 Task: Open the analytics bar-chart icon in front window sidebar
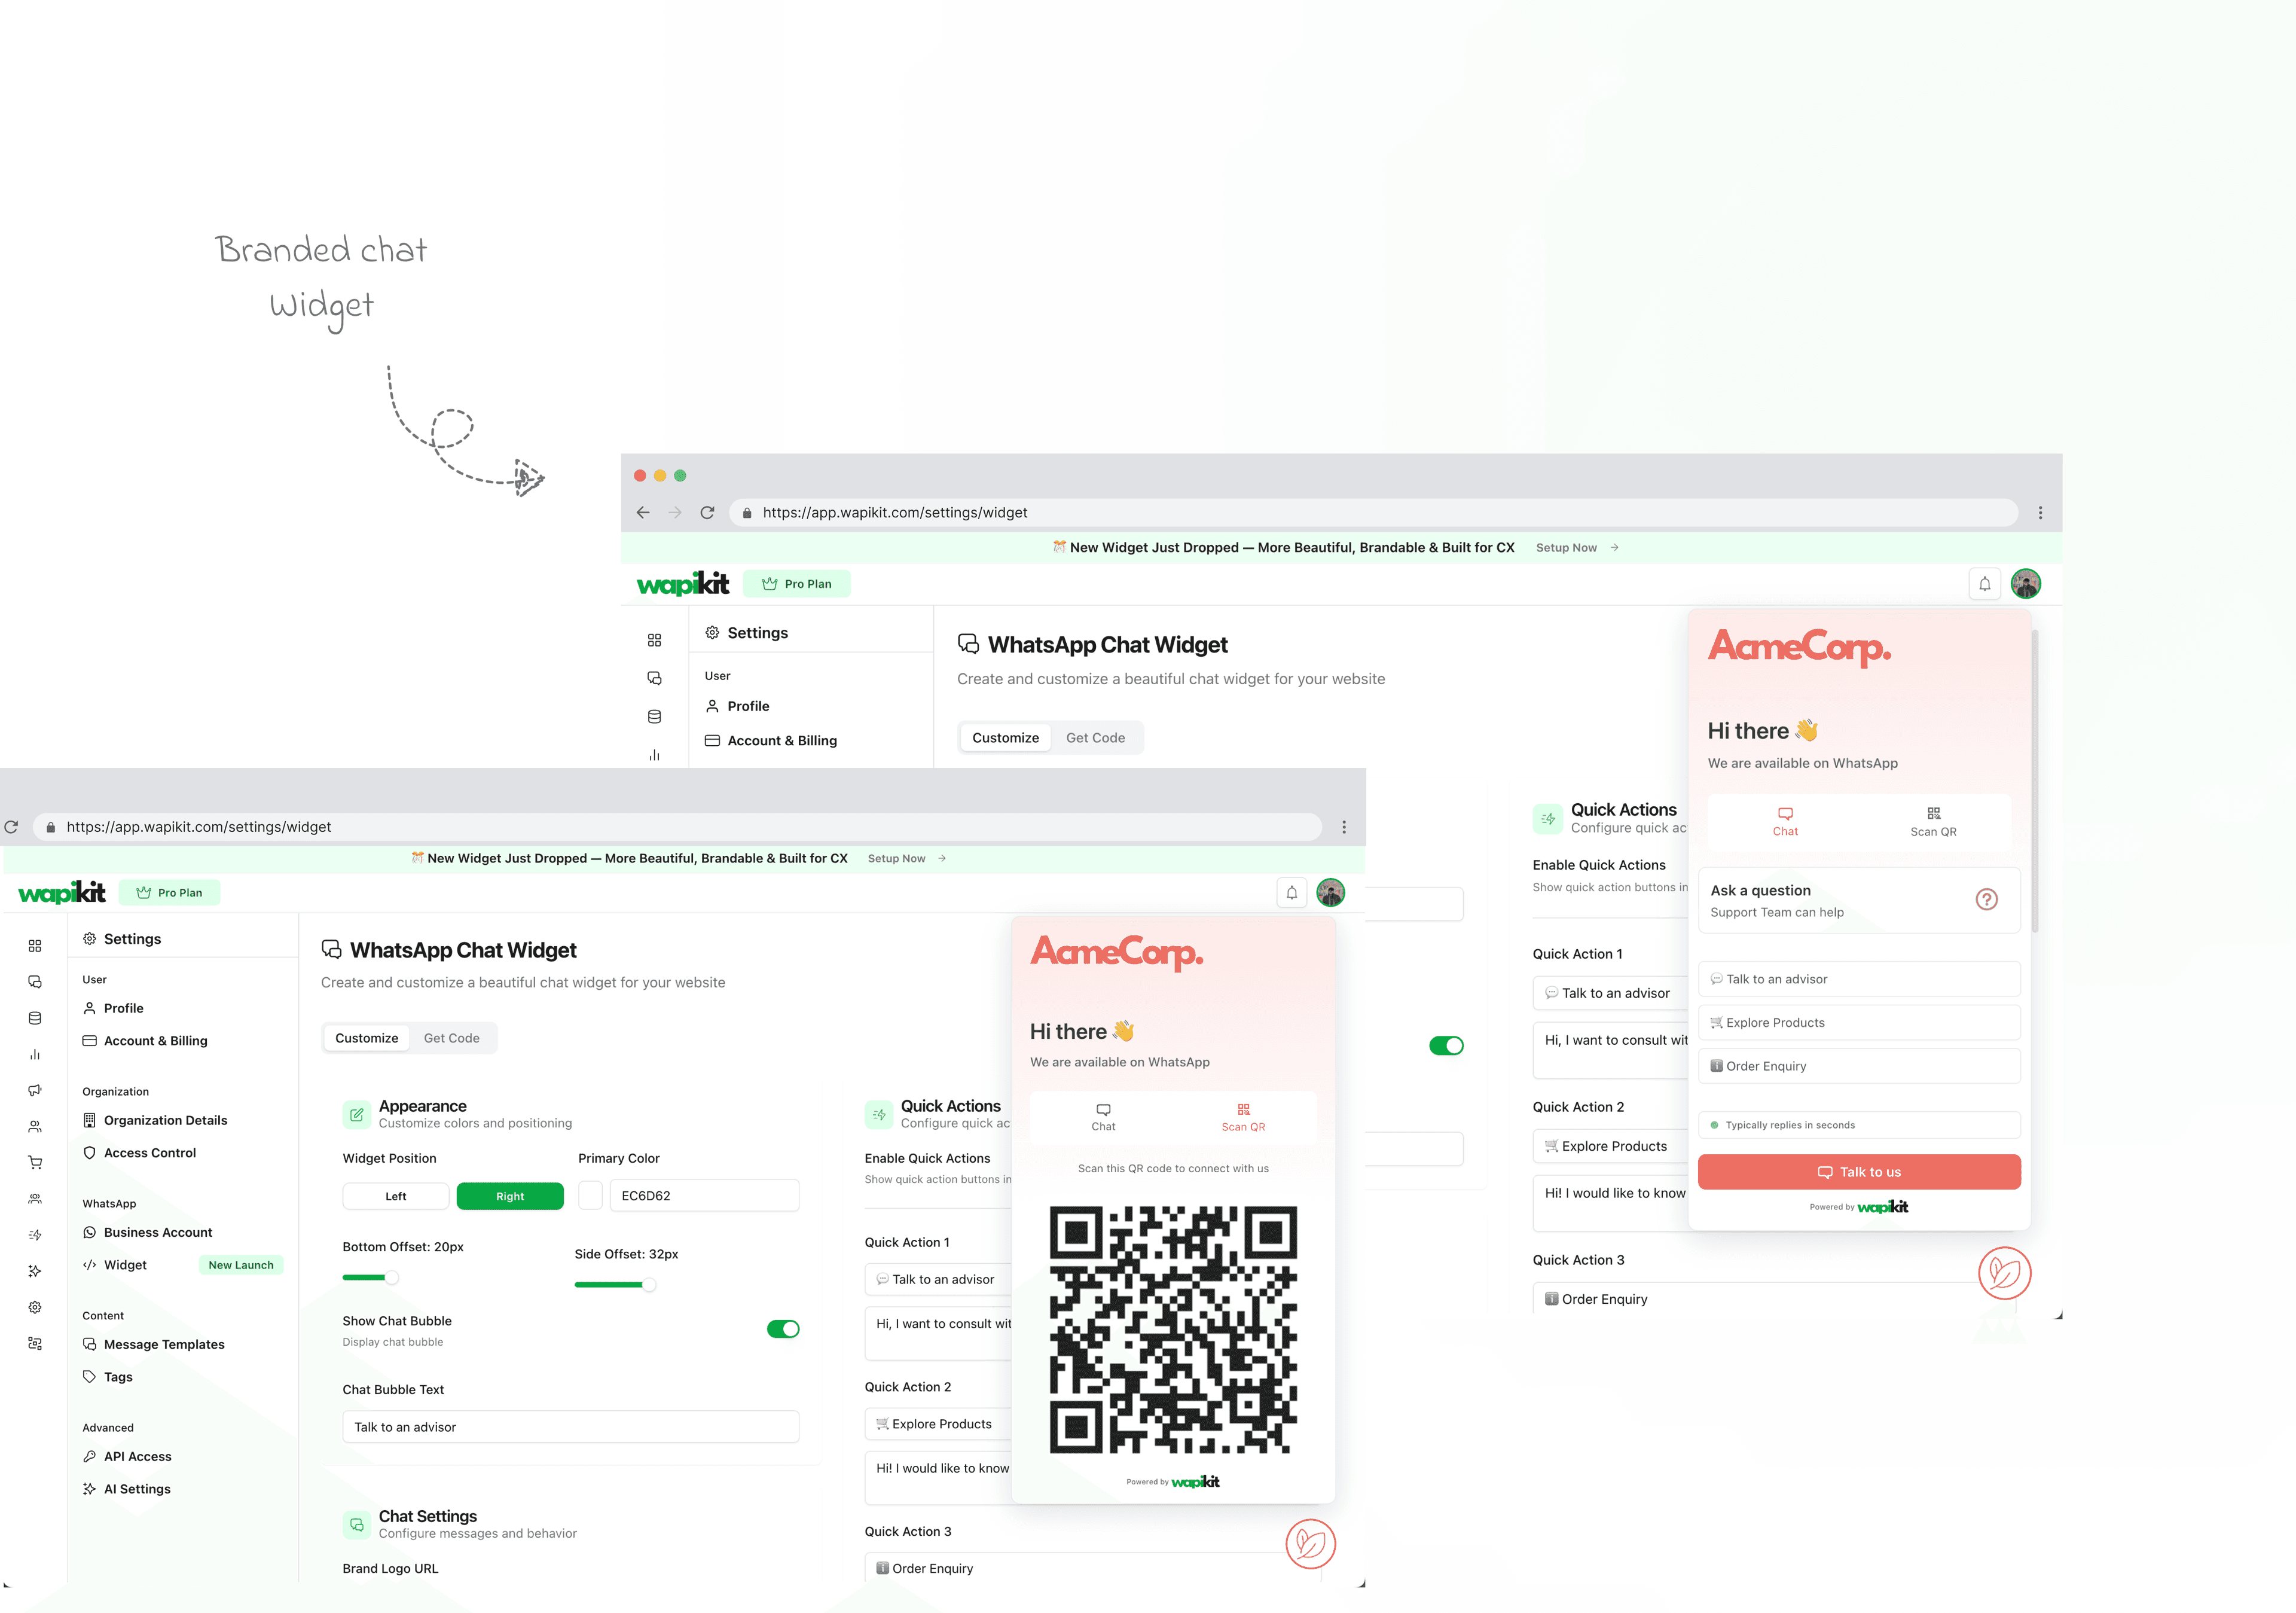(35, 1054)
